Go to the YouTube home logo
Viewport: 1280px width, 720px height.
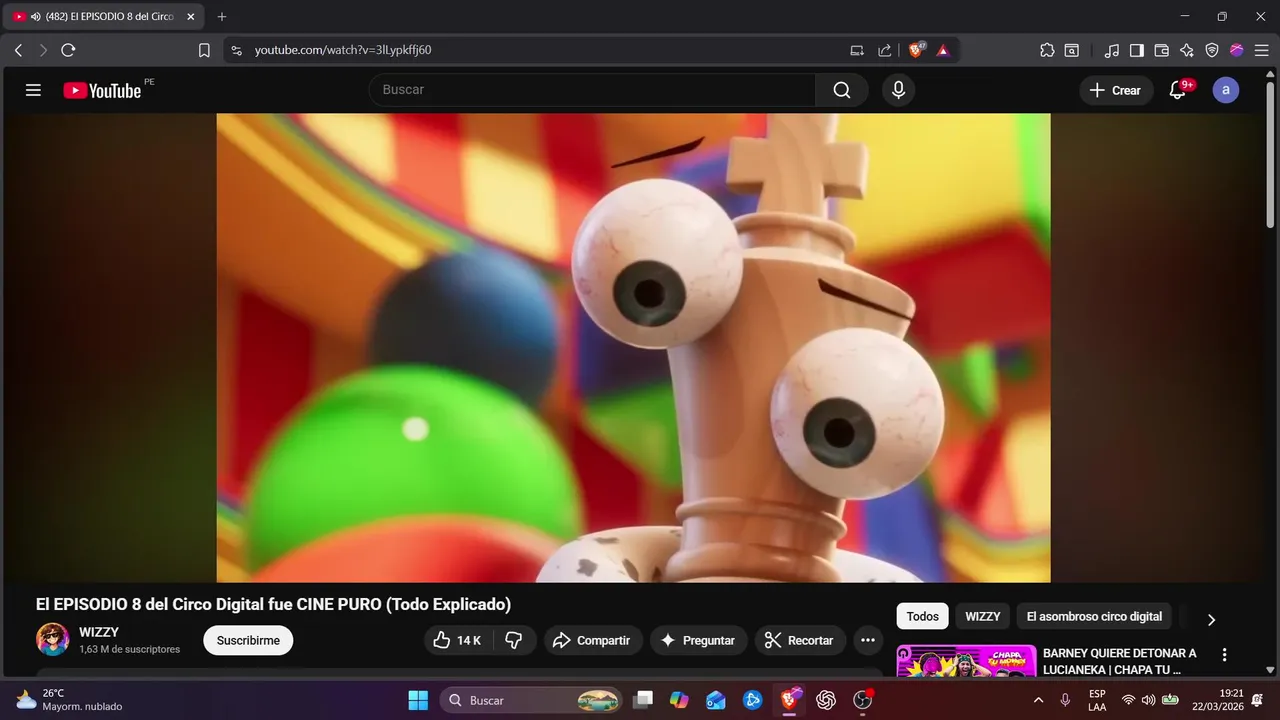[102, 90]
